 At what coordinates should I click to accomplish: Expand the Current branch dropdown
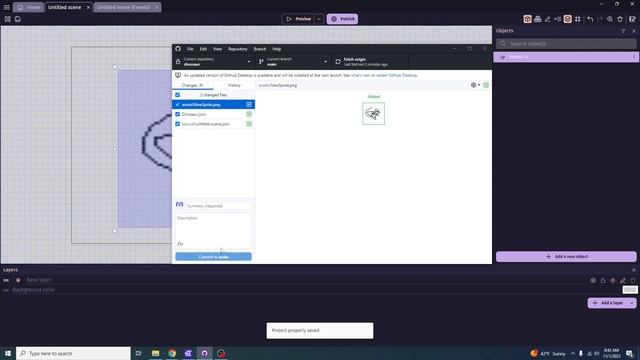(293, 62)
